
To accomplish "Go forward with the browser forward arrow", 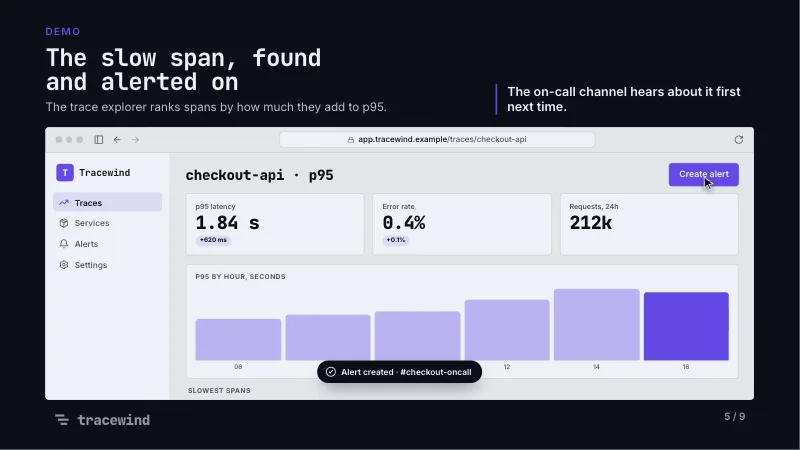I will coord(135,139).
